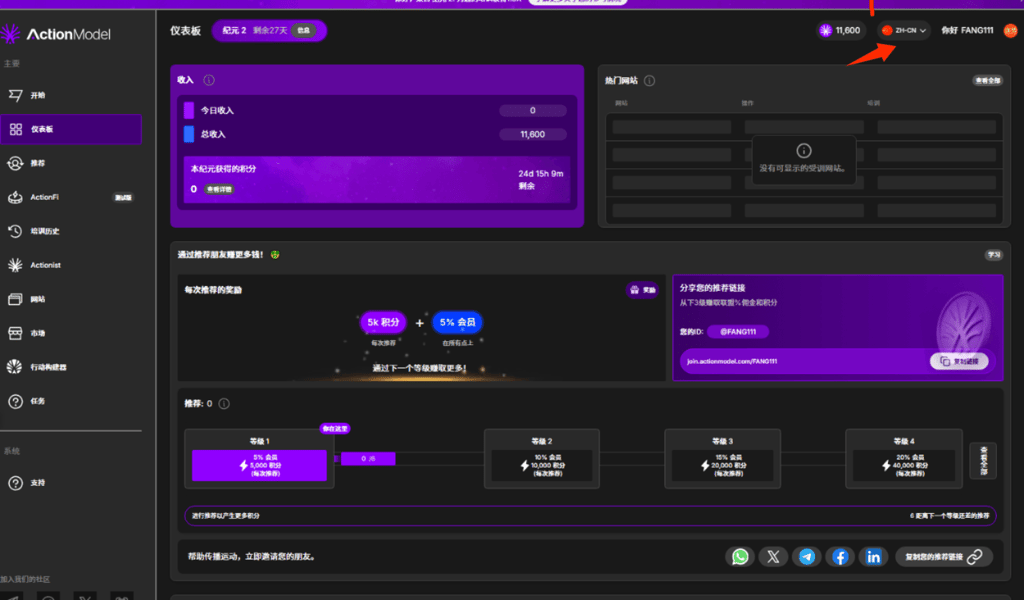Click the info icon next to 收入
This screenshot has height=600, width=1024.
tap(209, 80)
